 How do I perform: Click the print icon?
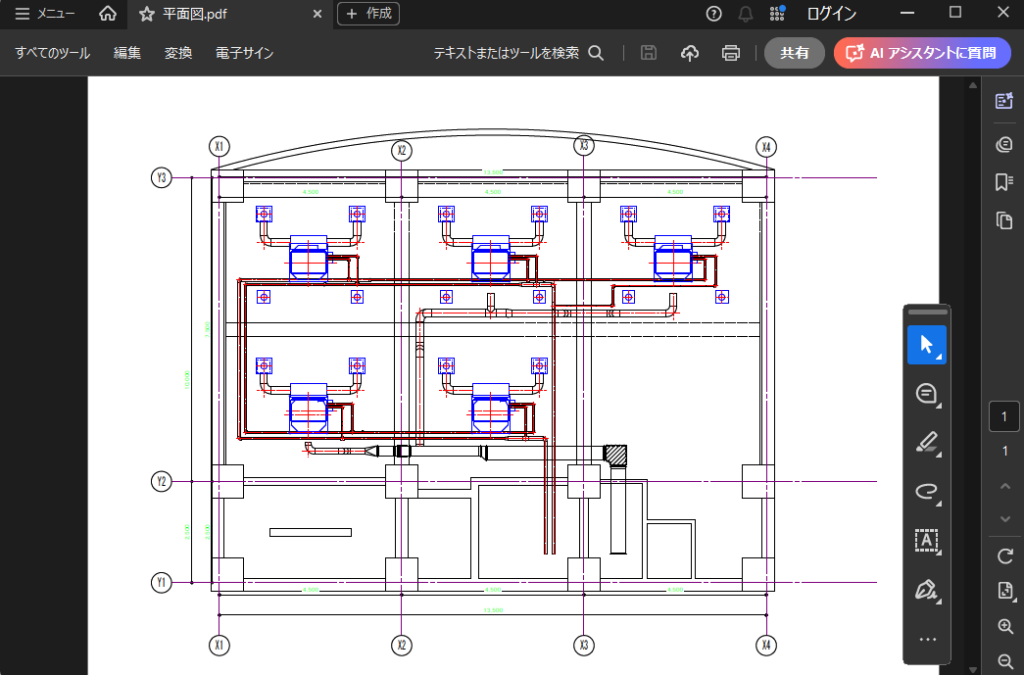(x=731, y=53)
